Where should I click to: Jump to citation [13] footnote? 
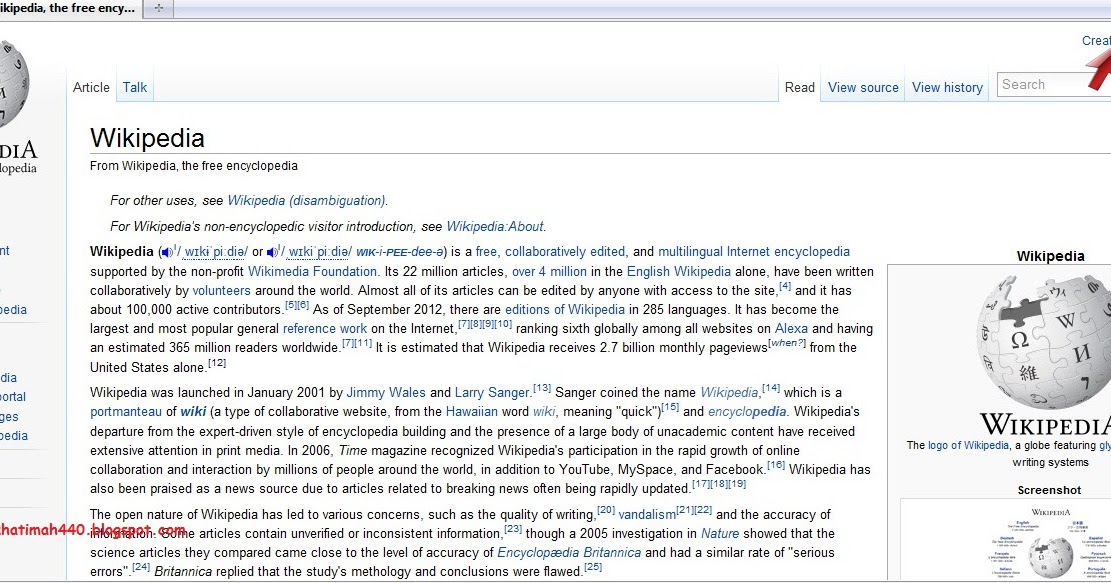(x=542, y=388)
